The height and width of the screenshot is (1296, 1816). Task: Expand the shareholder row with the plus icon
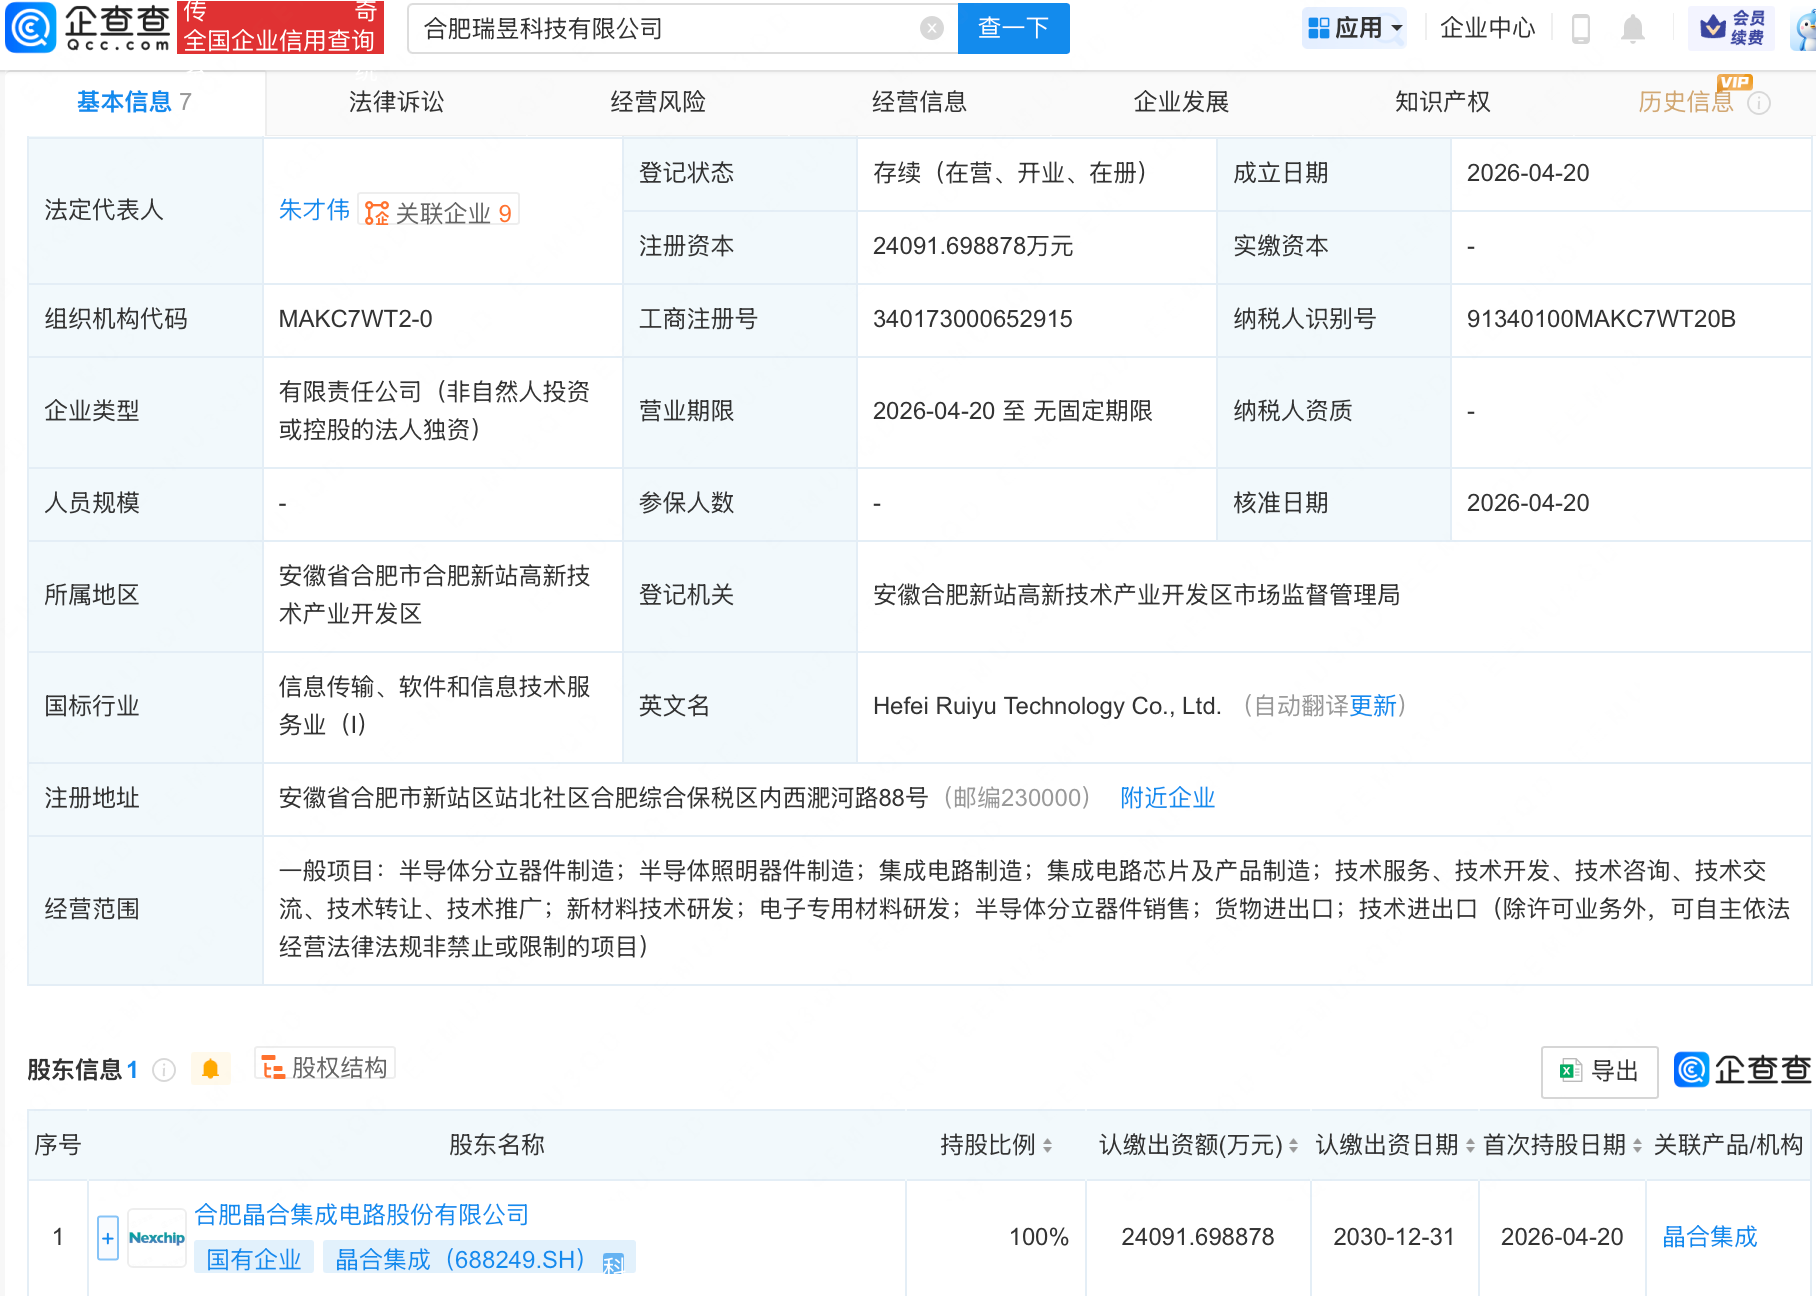coord(106,1237)
